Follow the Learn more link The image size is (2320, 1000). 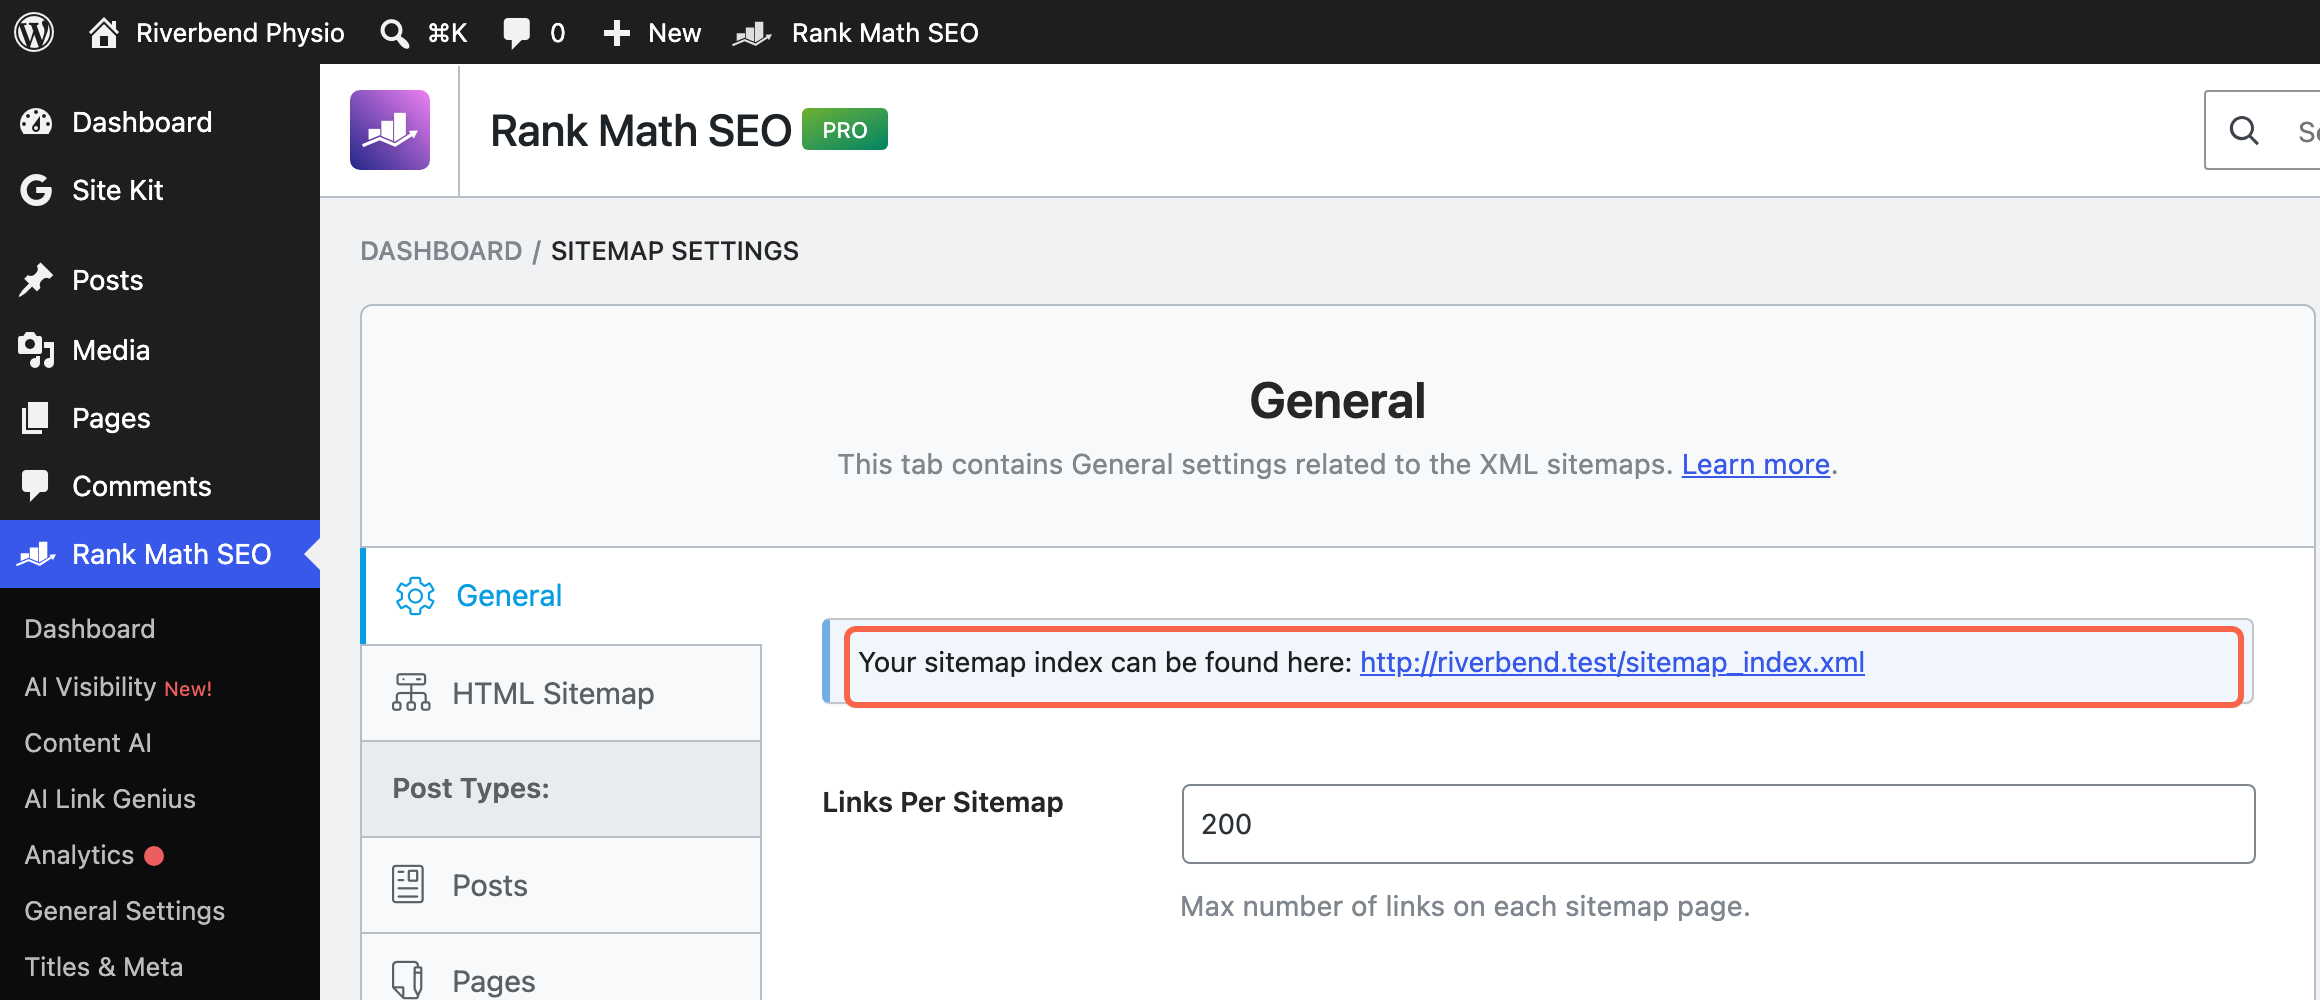point(1756,465)
